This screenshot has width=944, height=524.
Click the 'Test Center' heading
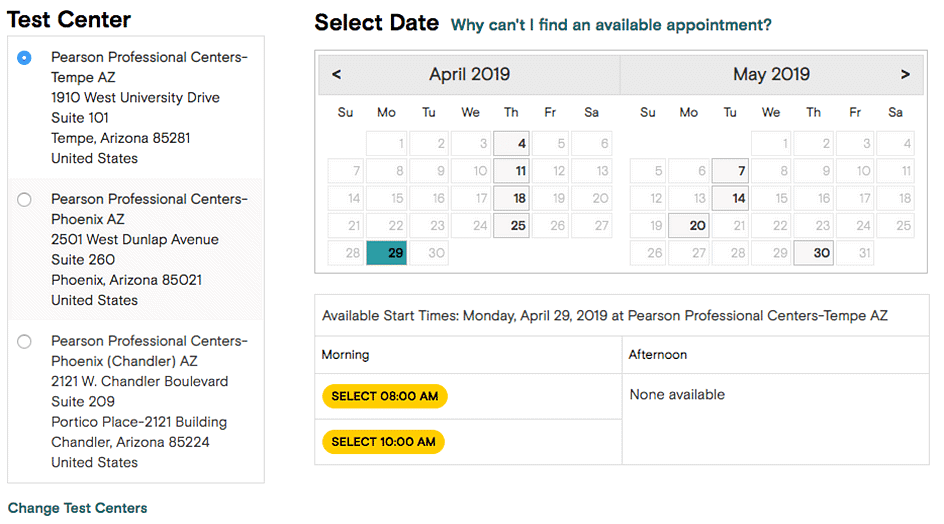pos(69,19)
